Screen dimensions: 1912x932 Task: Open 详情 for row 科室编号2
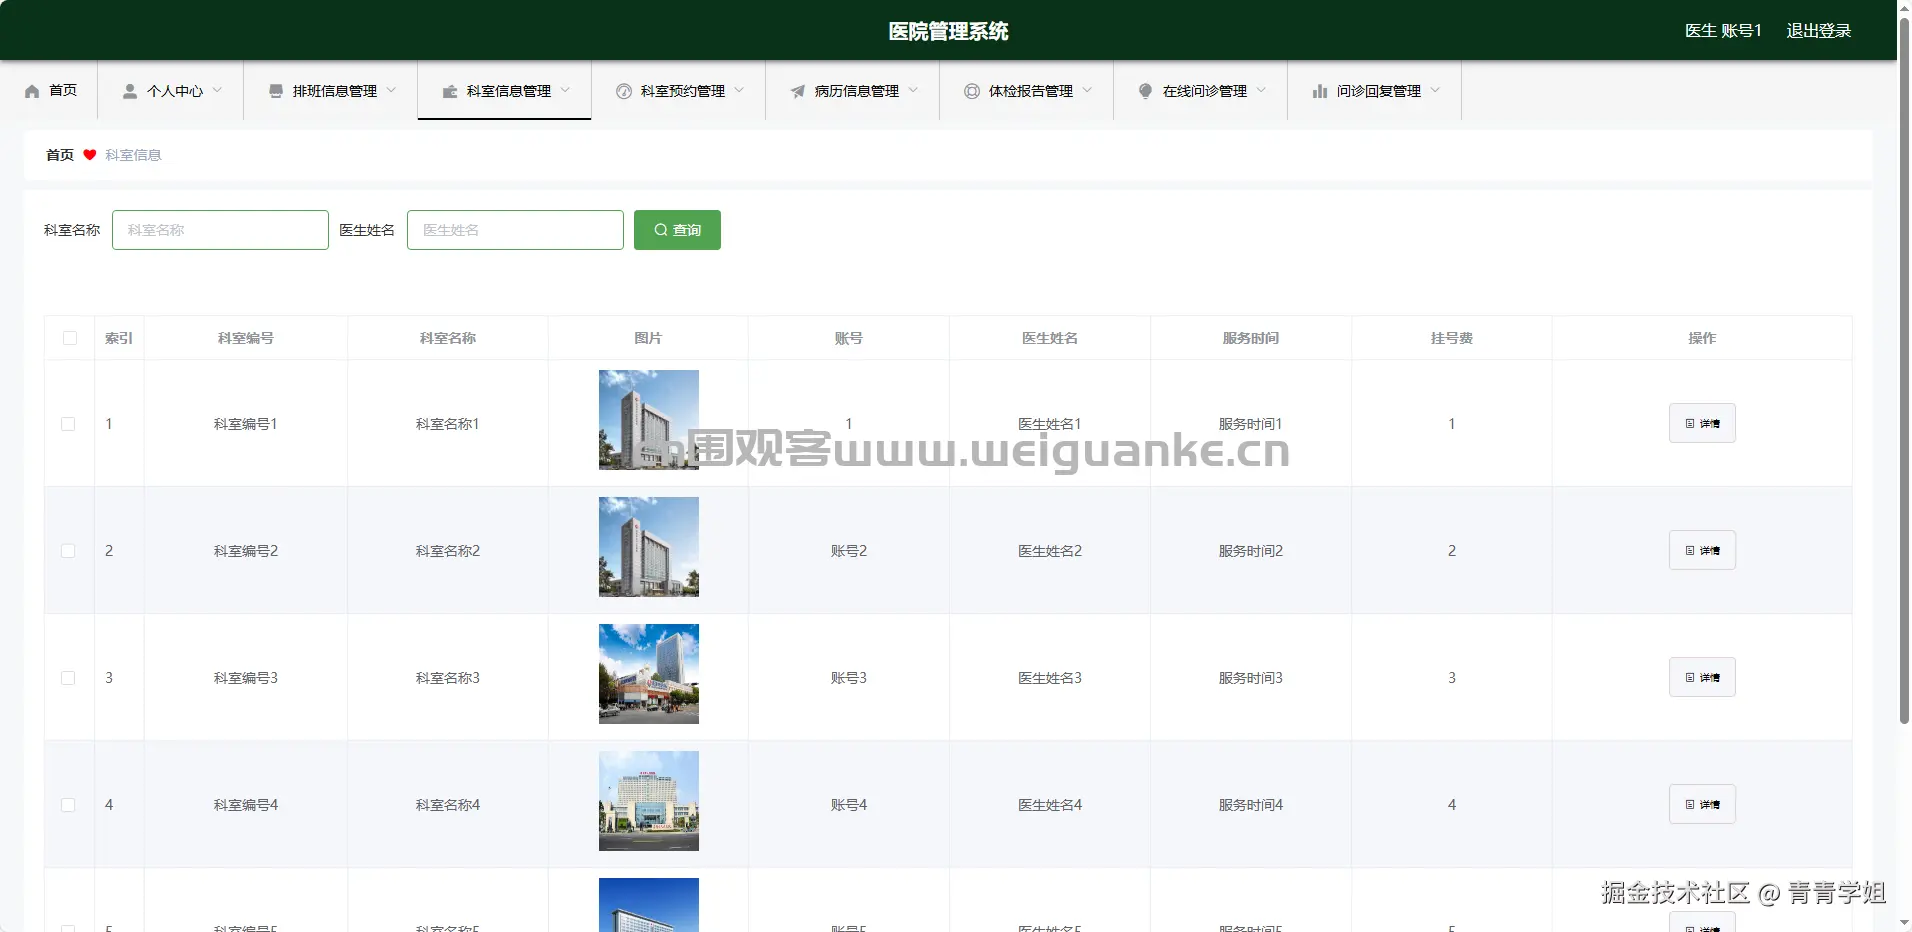point(1702,550)
